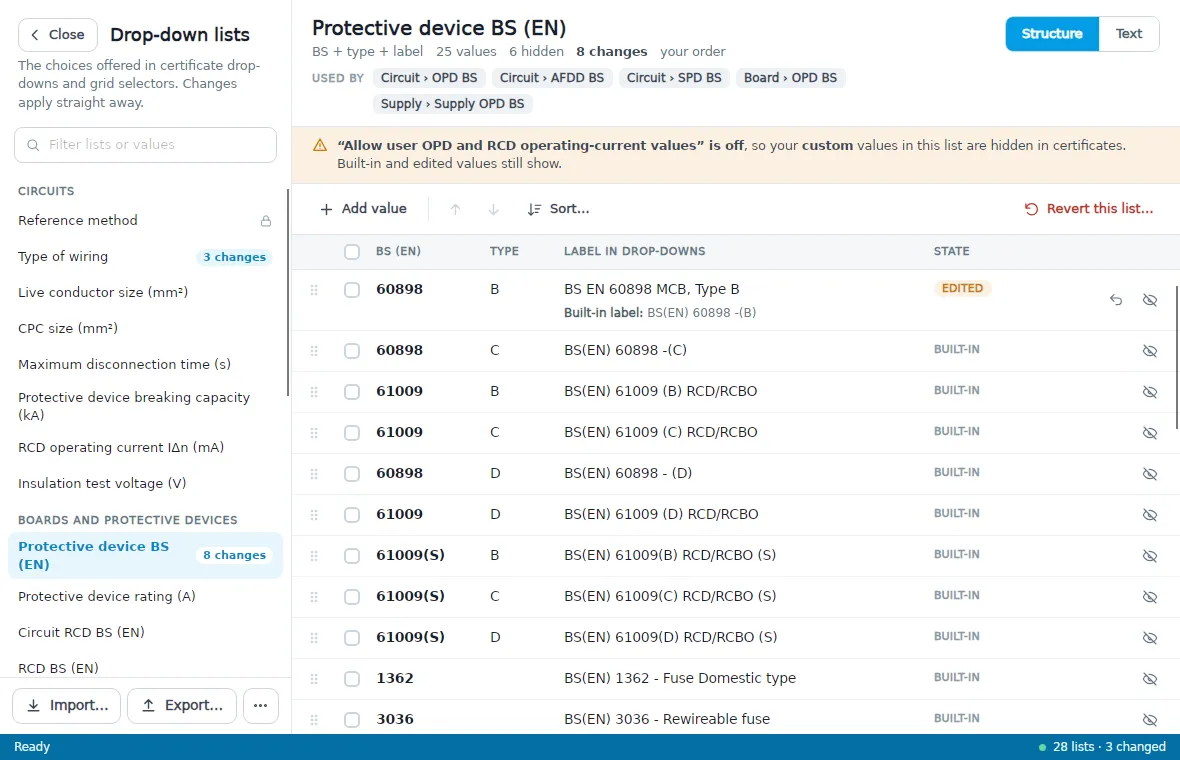Open Circuit RCD BS (EN) list

pyautogui.click(x=145, y=633)
